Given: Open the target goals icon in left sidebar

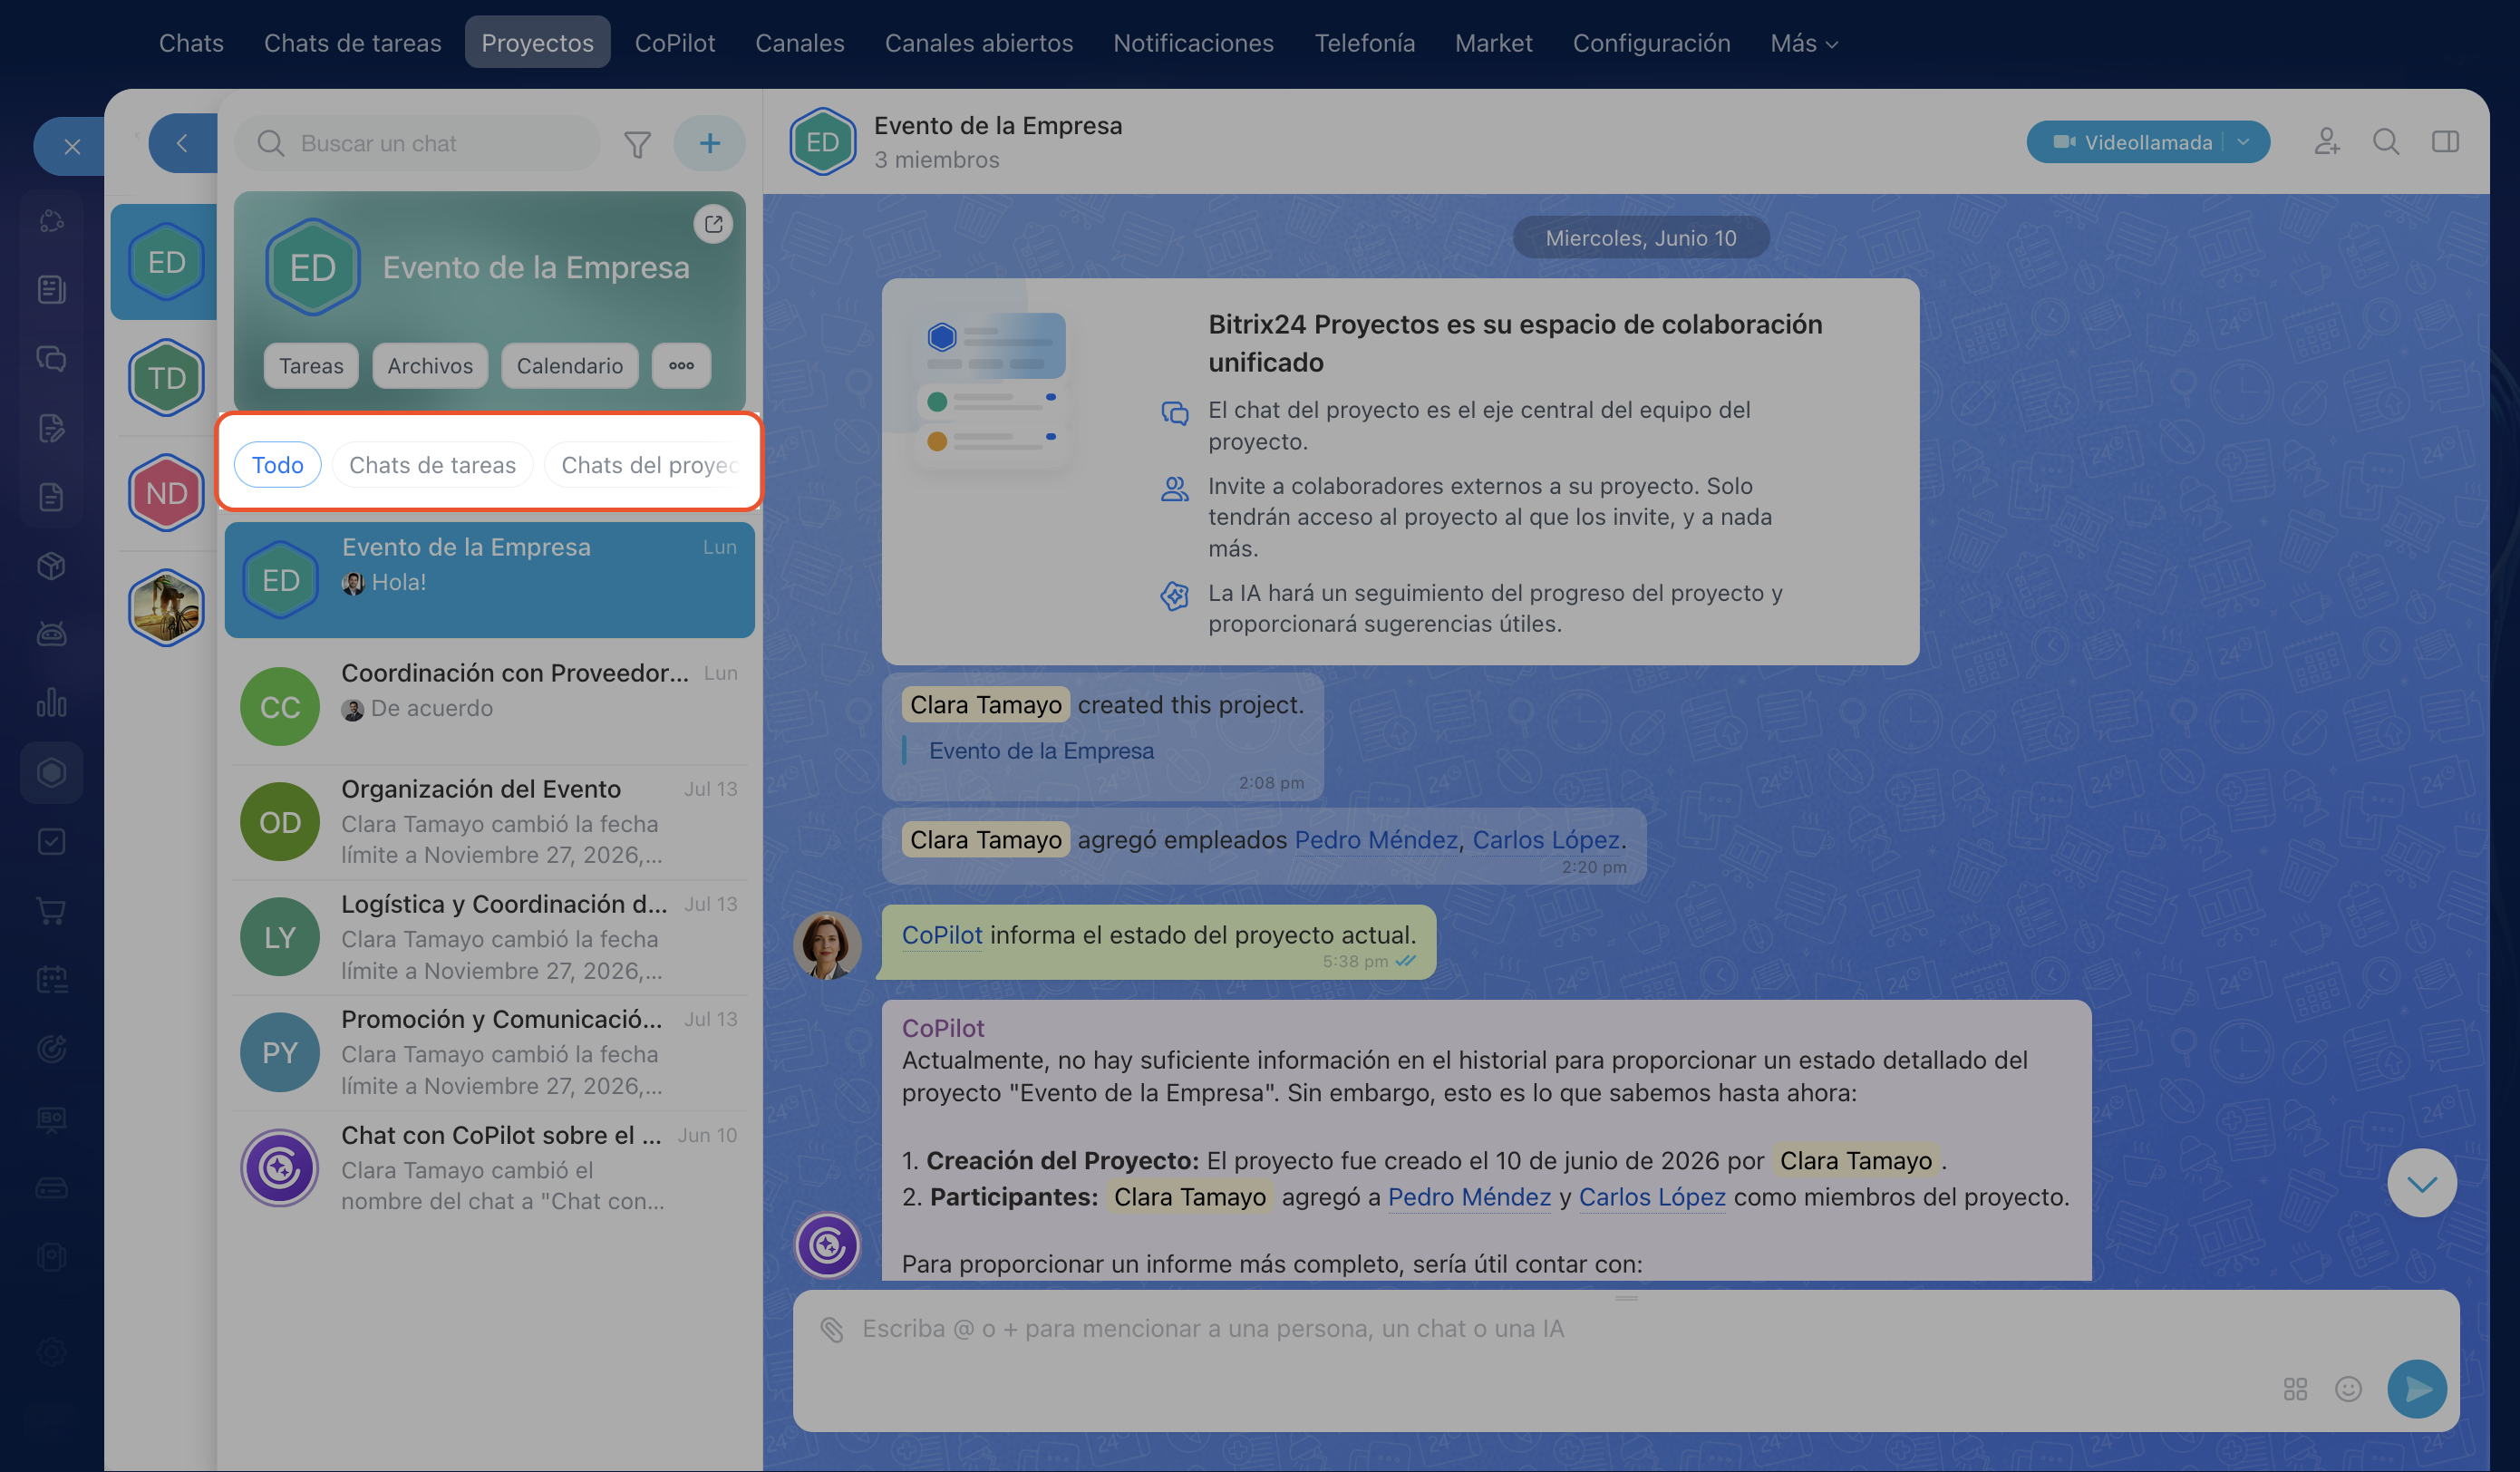Looking at the screenshot, I should (52, 1049).
